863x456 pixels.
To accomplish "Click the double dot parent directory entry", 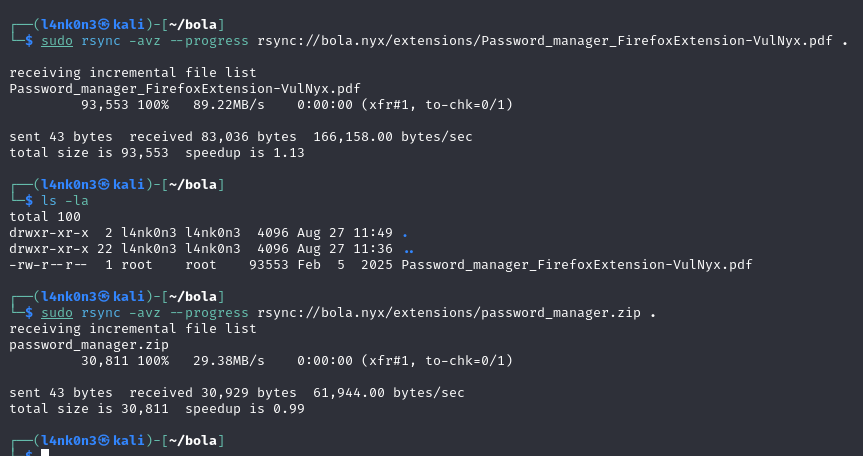I will coord(407,249).
